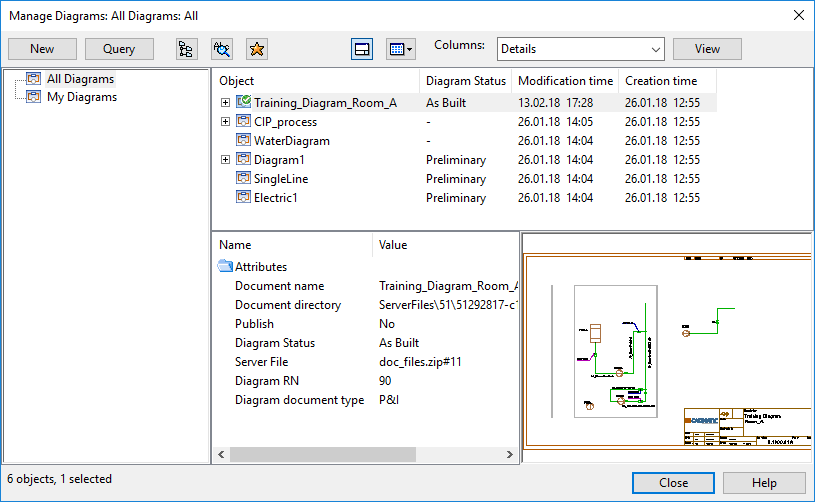
Task: Click the Attributes folder icon
Action: [x=225, y=267]
